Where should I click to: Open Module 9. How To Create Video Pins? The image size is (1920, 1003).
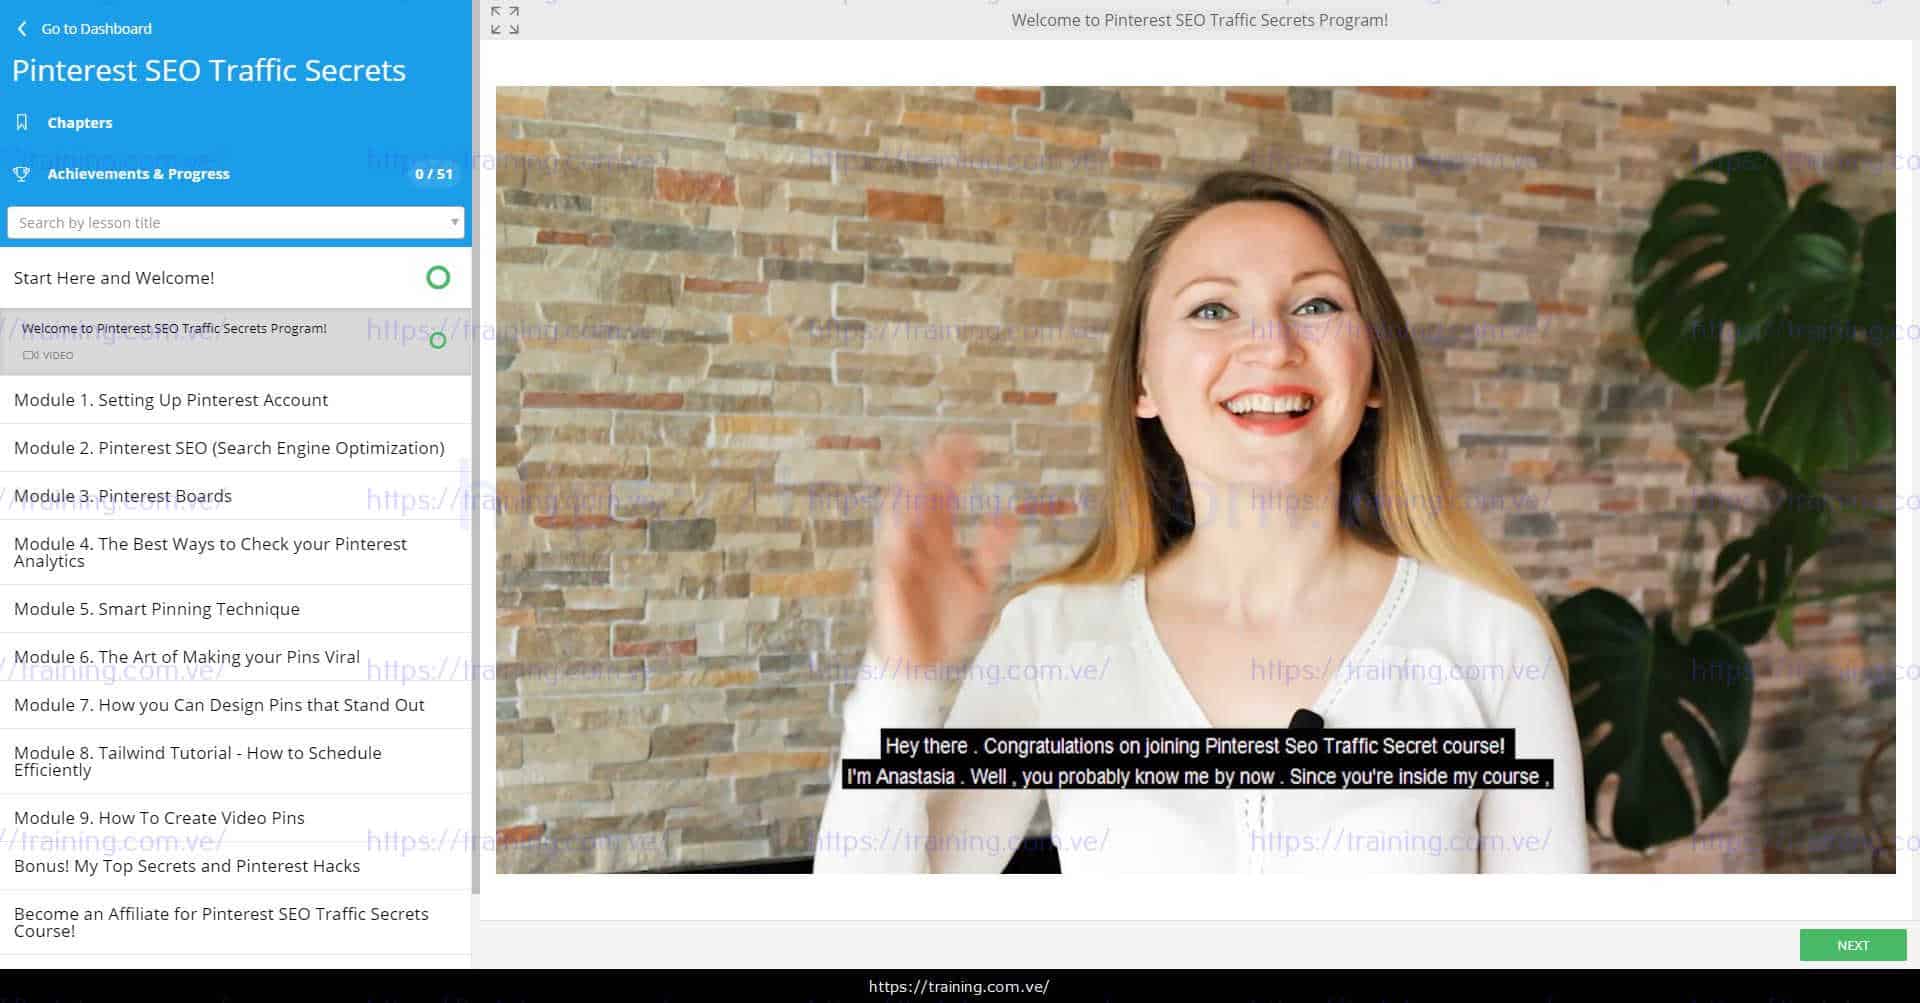tap(235, 818)
